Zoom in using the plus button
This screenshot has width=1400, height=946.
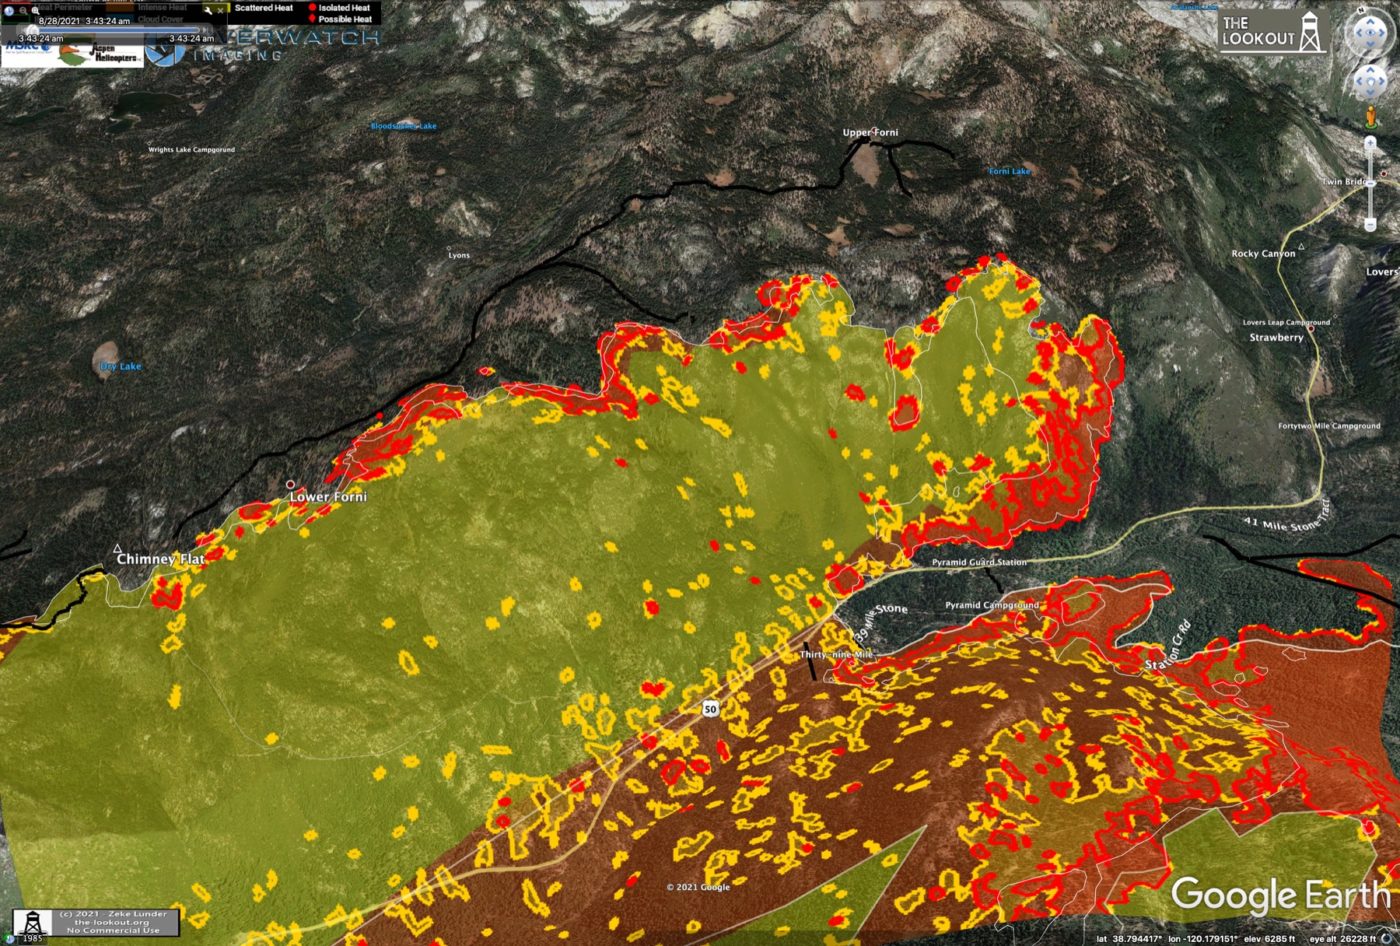click(1370, 143)
